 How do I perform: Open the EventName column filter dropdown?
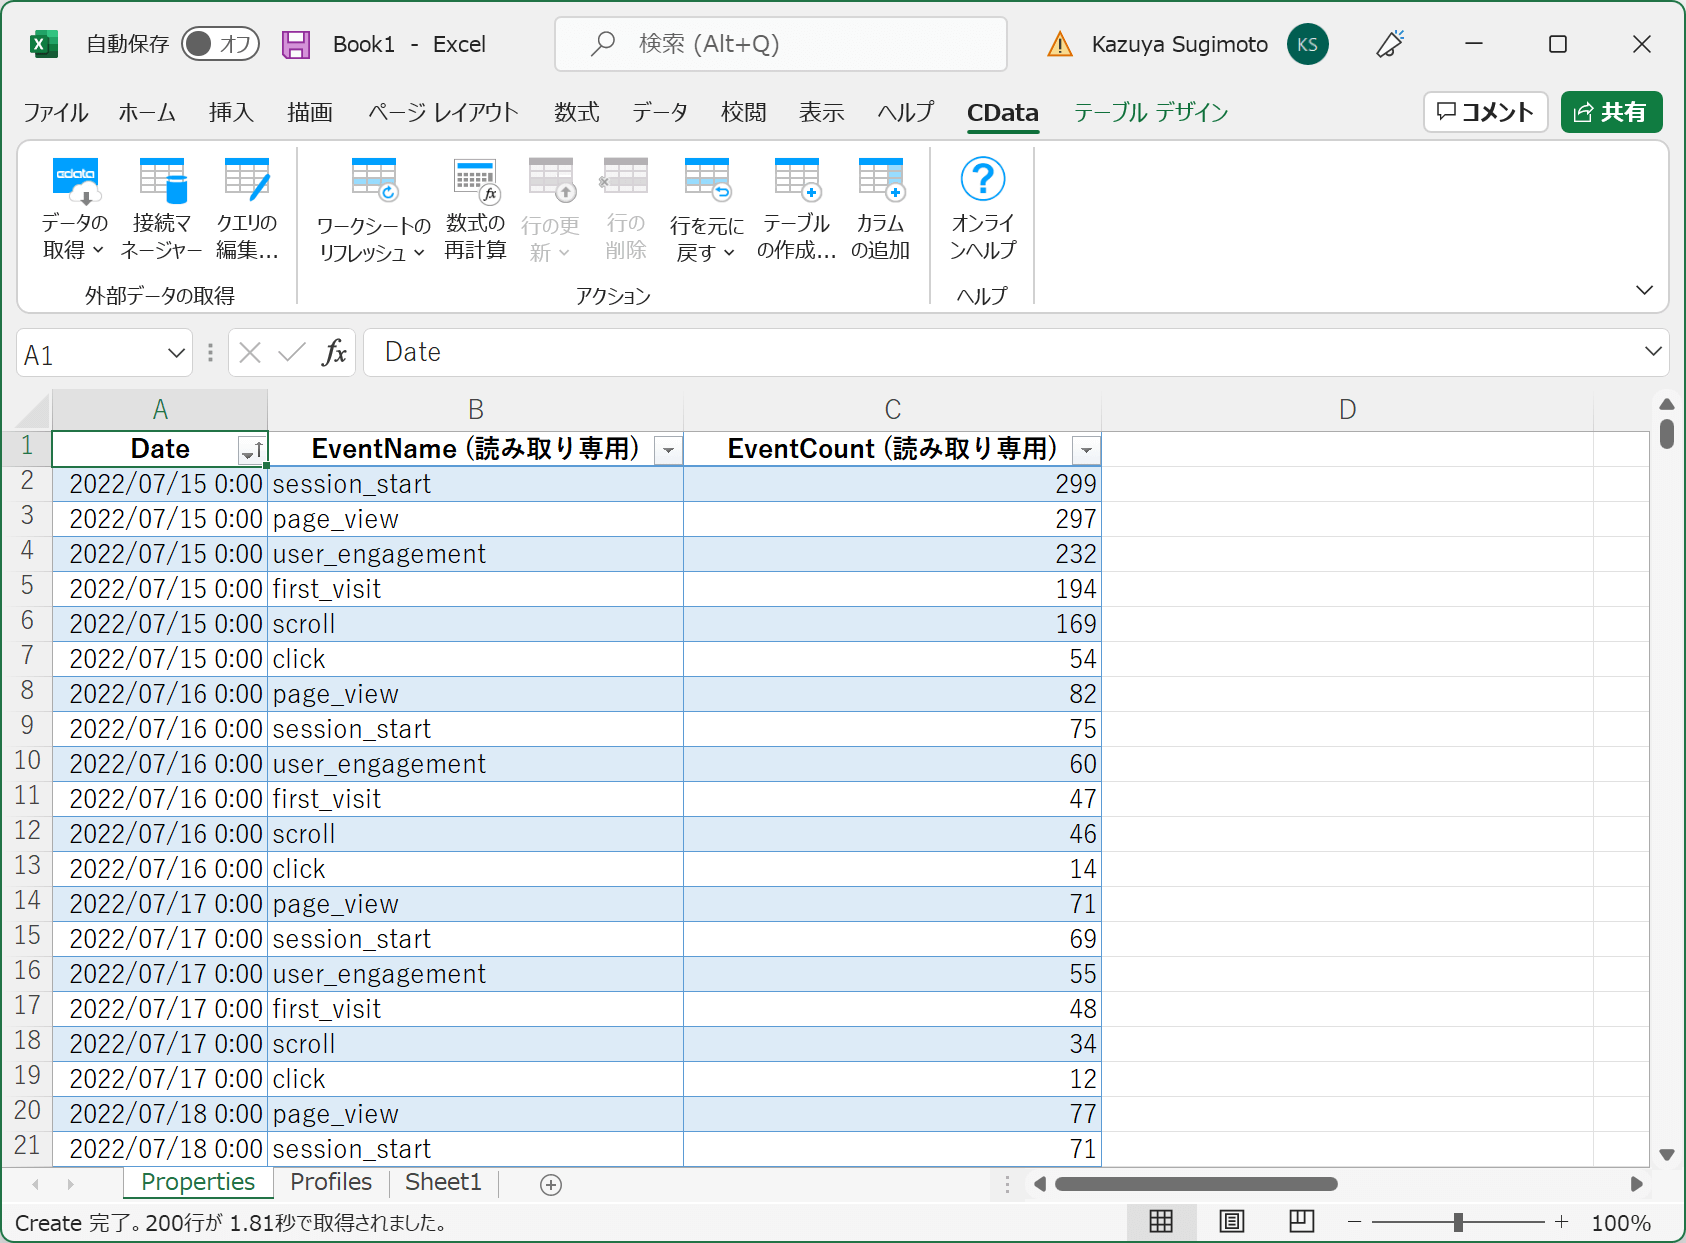(x=668, y=451)
